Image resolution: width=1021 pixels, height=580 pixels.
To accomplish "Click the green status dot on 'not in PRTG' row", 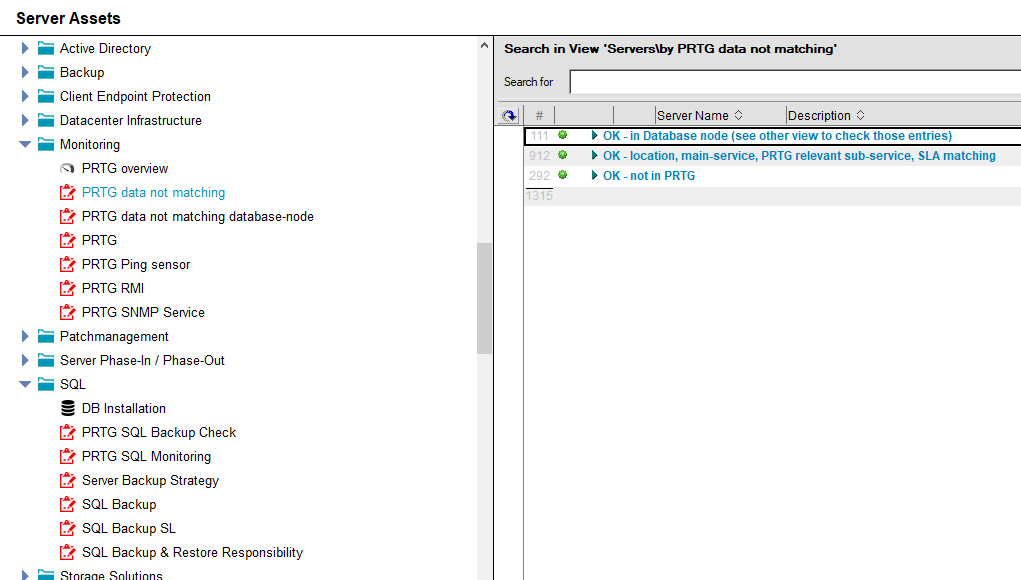I will pos(562,175).
